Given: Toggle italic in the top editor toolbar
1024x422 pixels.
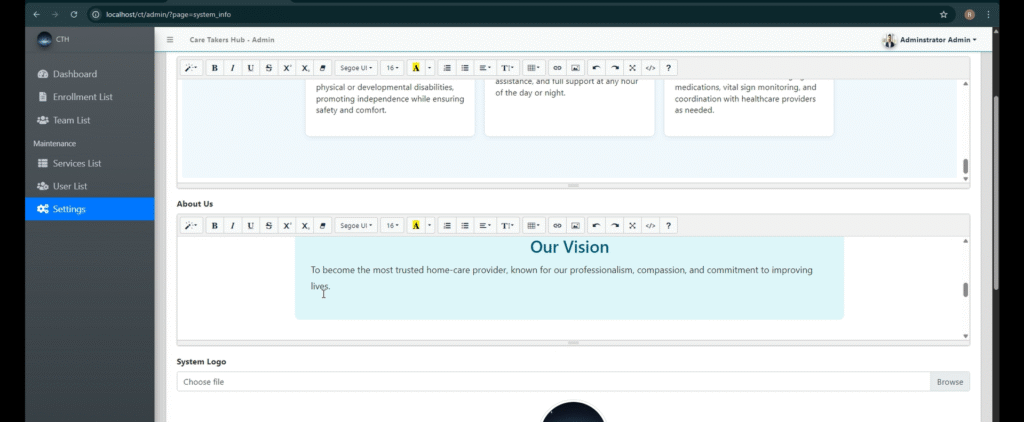Looking at the screenshot, I should (232, 67).
